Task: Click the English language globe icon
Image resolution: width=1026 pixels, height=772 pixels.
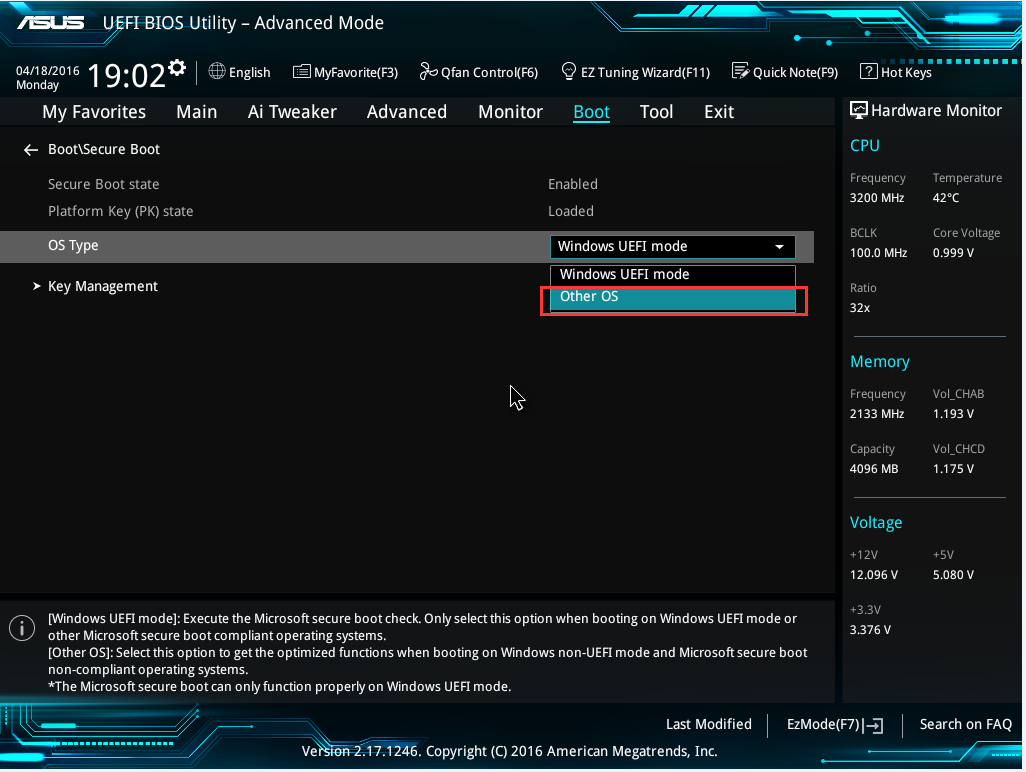Action: 217,72
